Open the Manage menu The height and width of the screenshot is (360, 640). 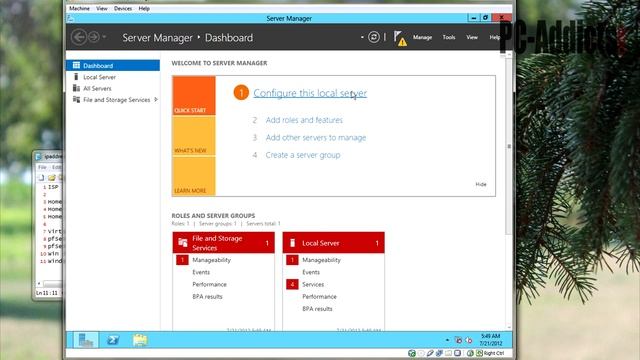coord(422,37)
